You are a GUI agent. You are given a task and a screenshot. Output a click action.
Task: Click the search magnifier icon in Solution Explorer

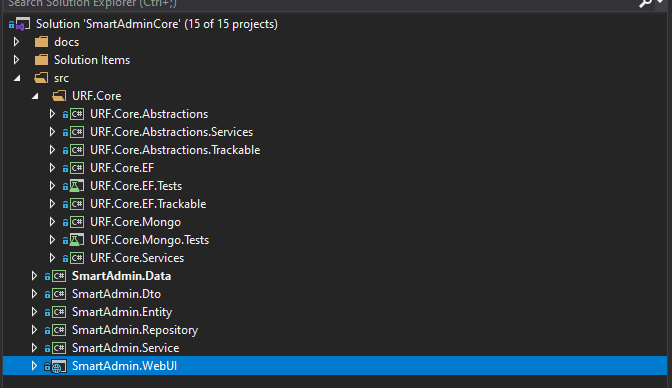coord(645,3)
